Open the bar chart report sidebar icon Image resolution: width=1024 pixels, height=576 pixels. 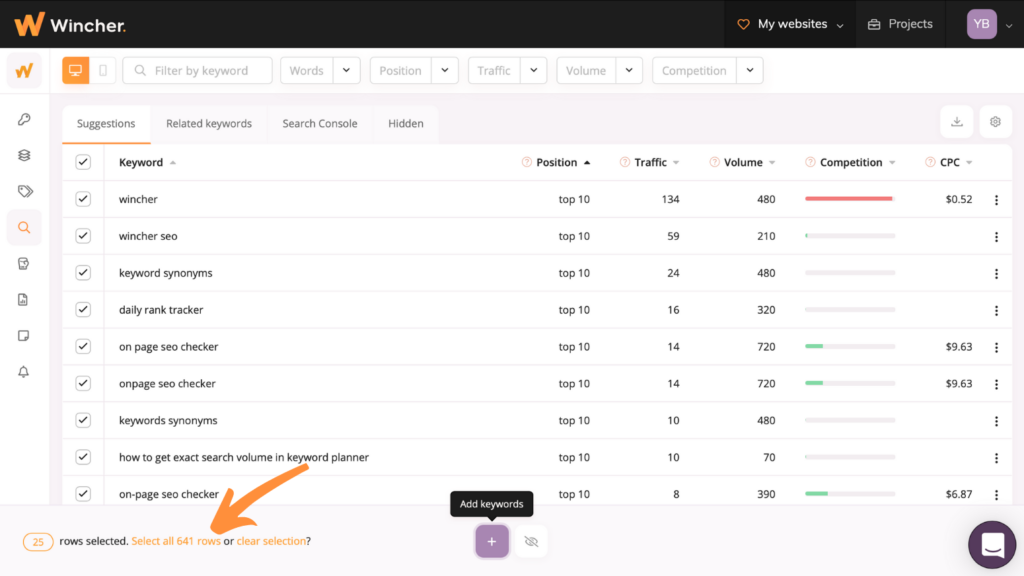click(24, 300)
